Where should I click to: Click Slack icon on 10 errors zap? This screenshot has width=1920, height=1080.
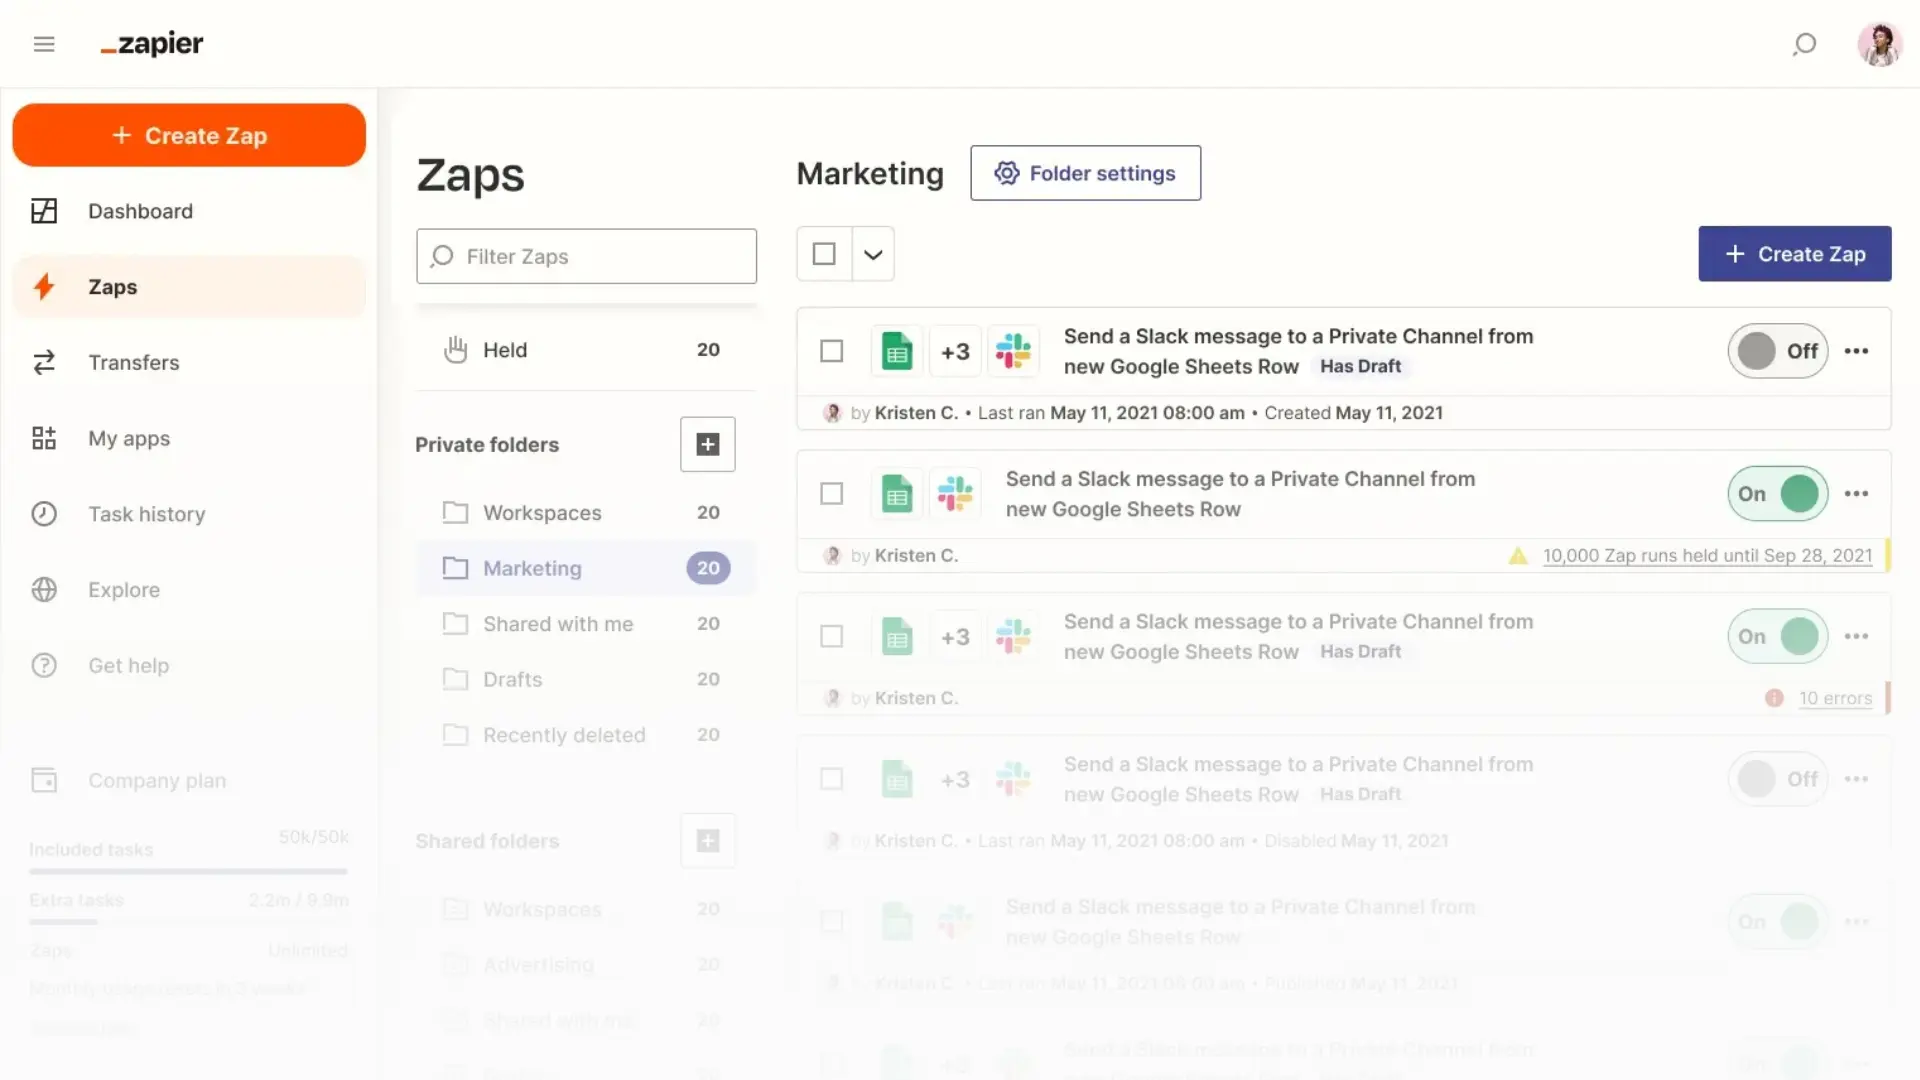tap(1013, 637)
